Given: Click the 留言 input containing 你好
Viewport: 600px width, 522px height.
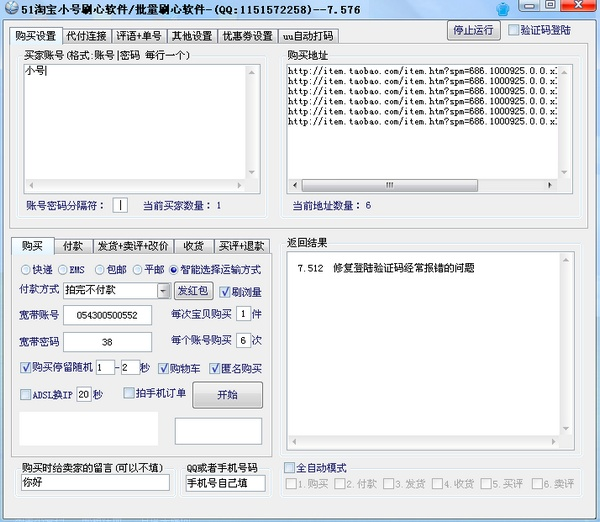Looking at the screenshot, I should point(95,483).
